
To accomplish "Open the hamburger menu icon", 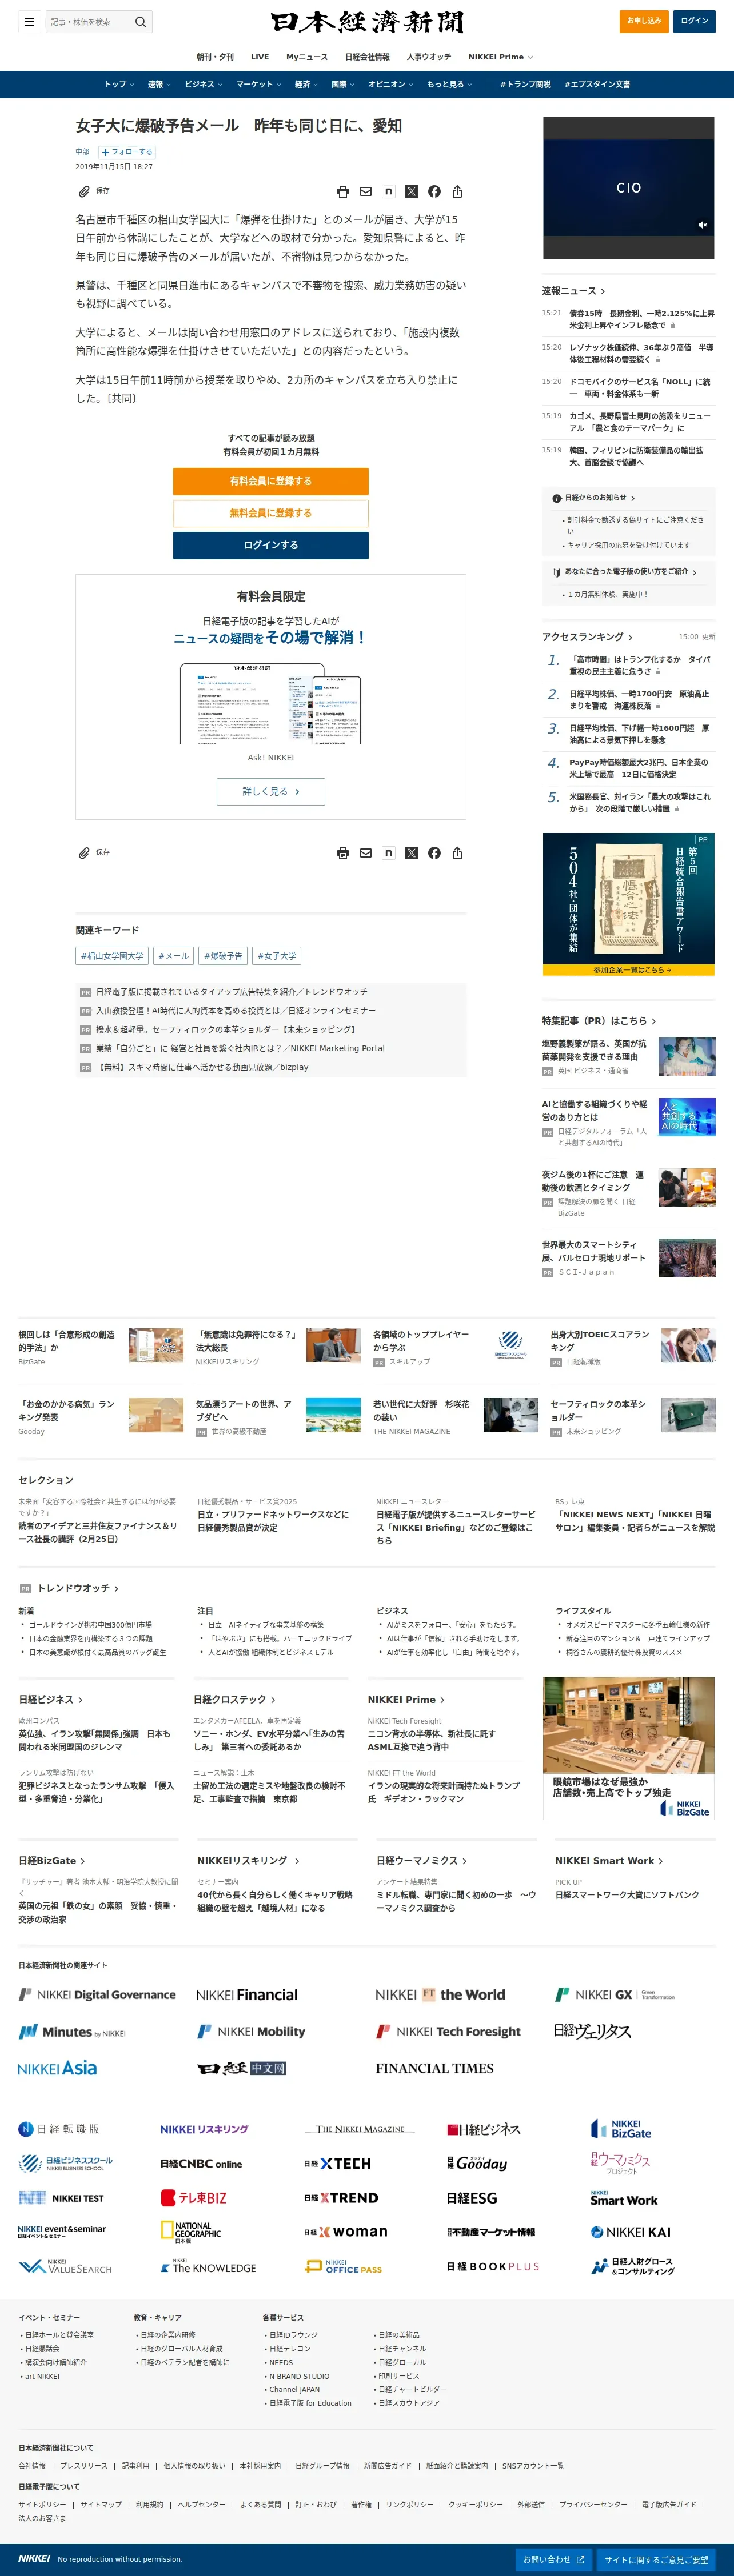I will click(29, 21).
